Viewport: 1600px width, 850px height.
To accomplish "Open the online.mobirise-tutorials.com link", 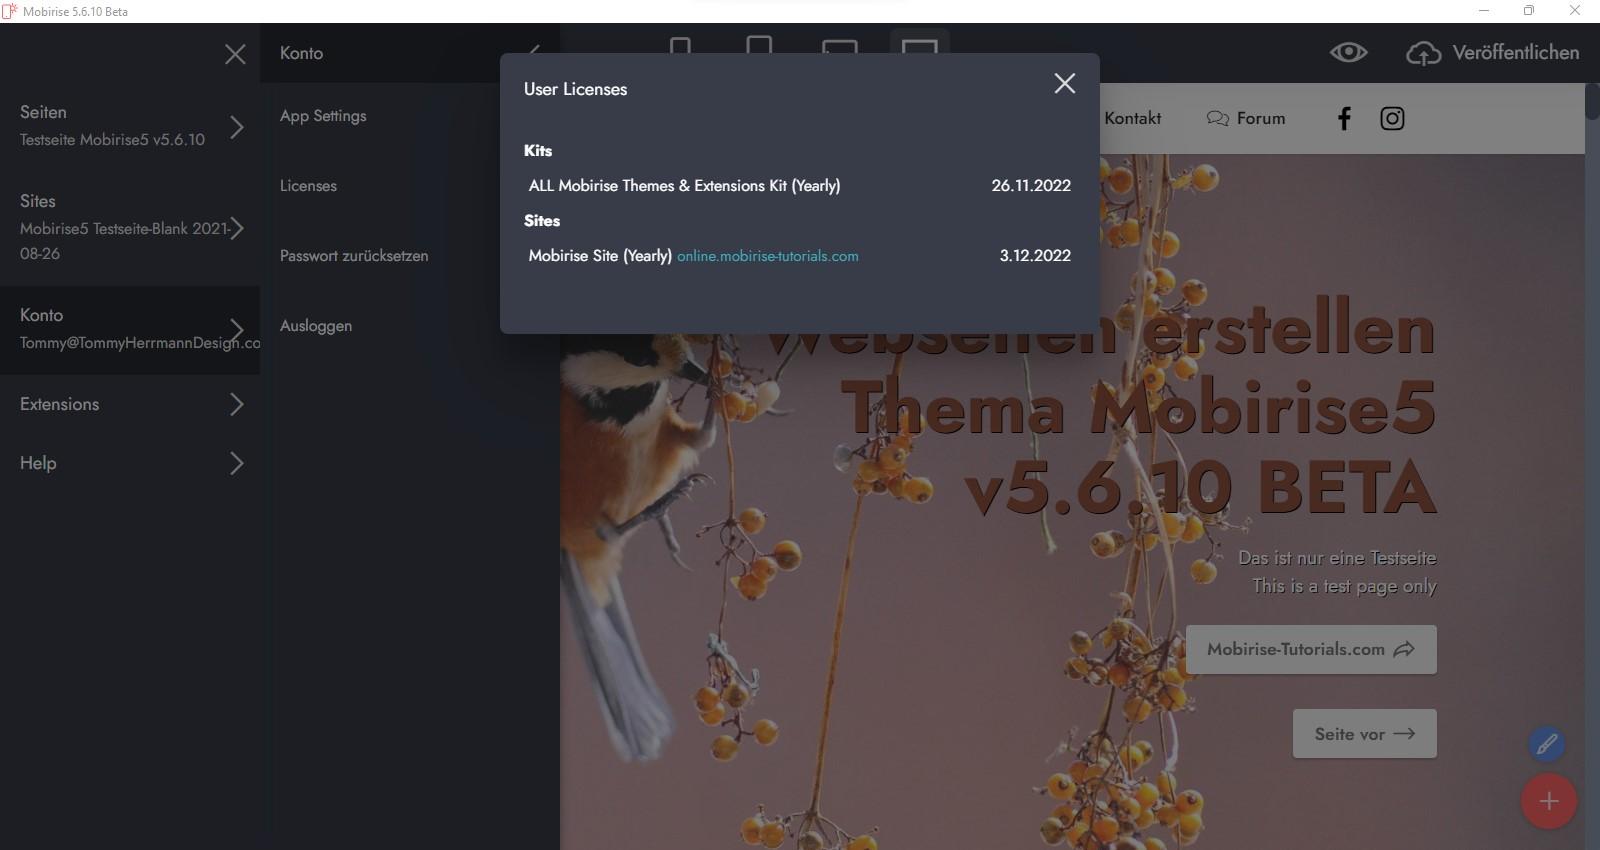I will pos(768,256).
